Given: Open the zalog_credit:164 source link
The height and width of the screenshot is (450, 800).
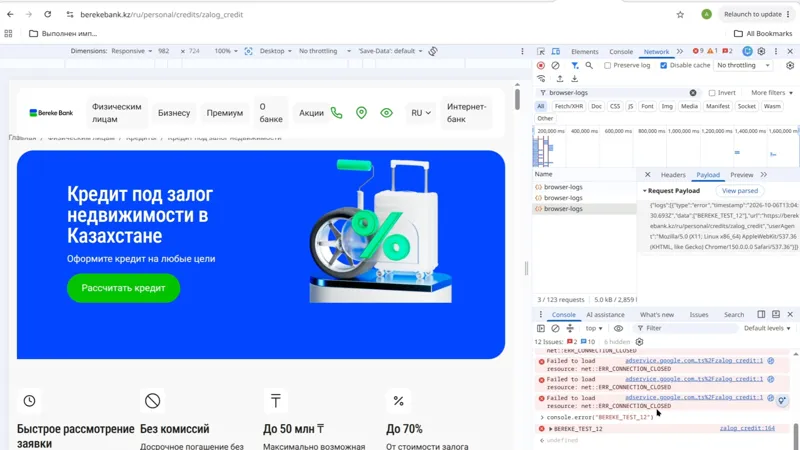Looking at the screenshot, I should point(747,429).
